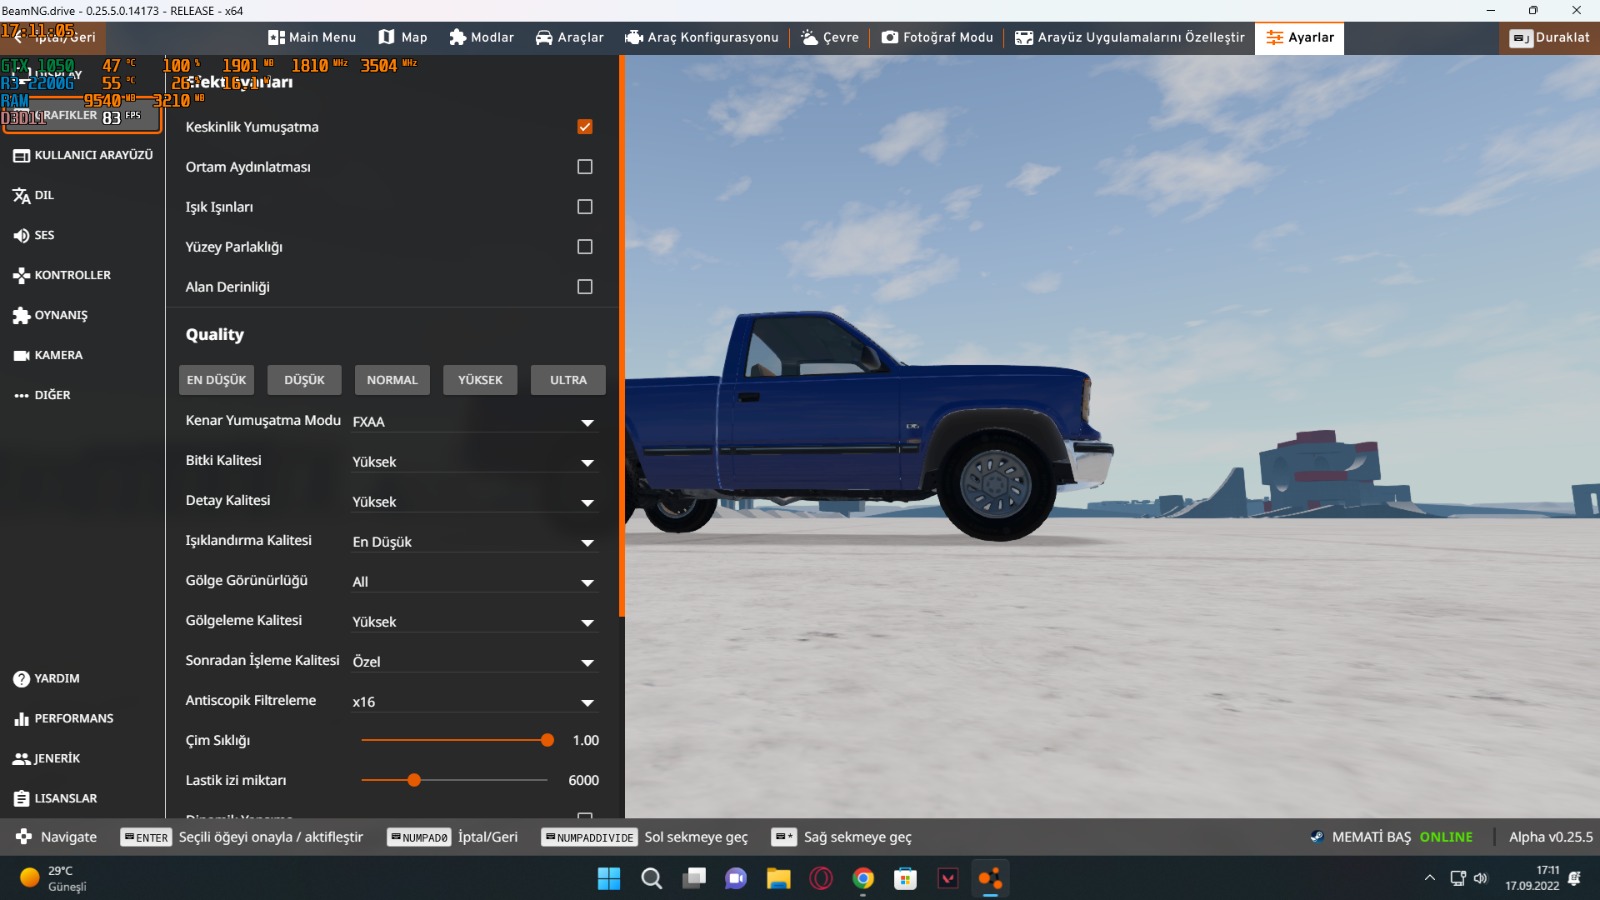Open the Antiscopik Filtreleme dropdown
This screenshot has width=1600, height=900.
pos(475,701)
